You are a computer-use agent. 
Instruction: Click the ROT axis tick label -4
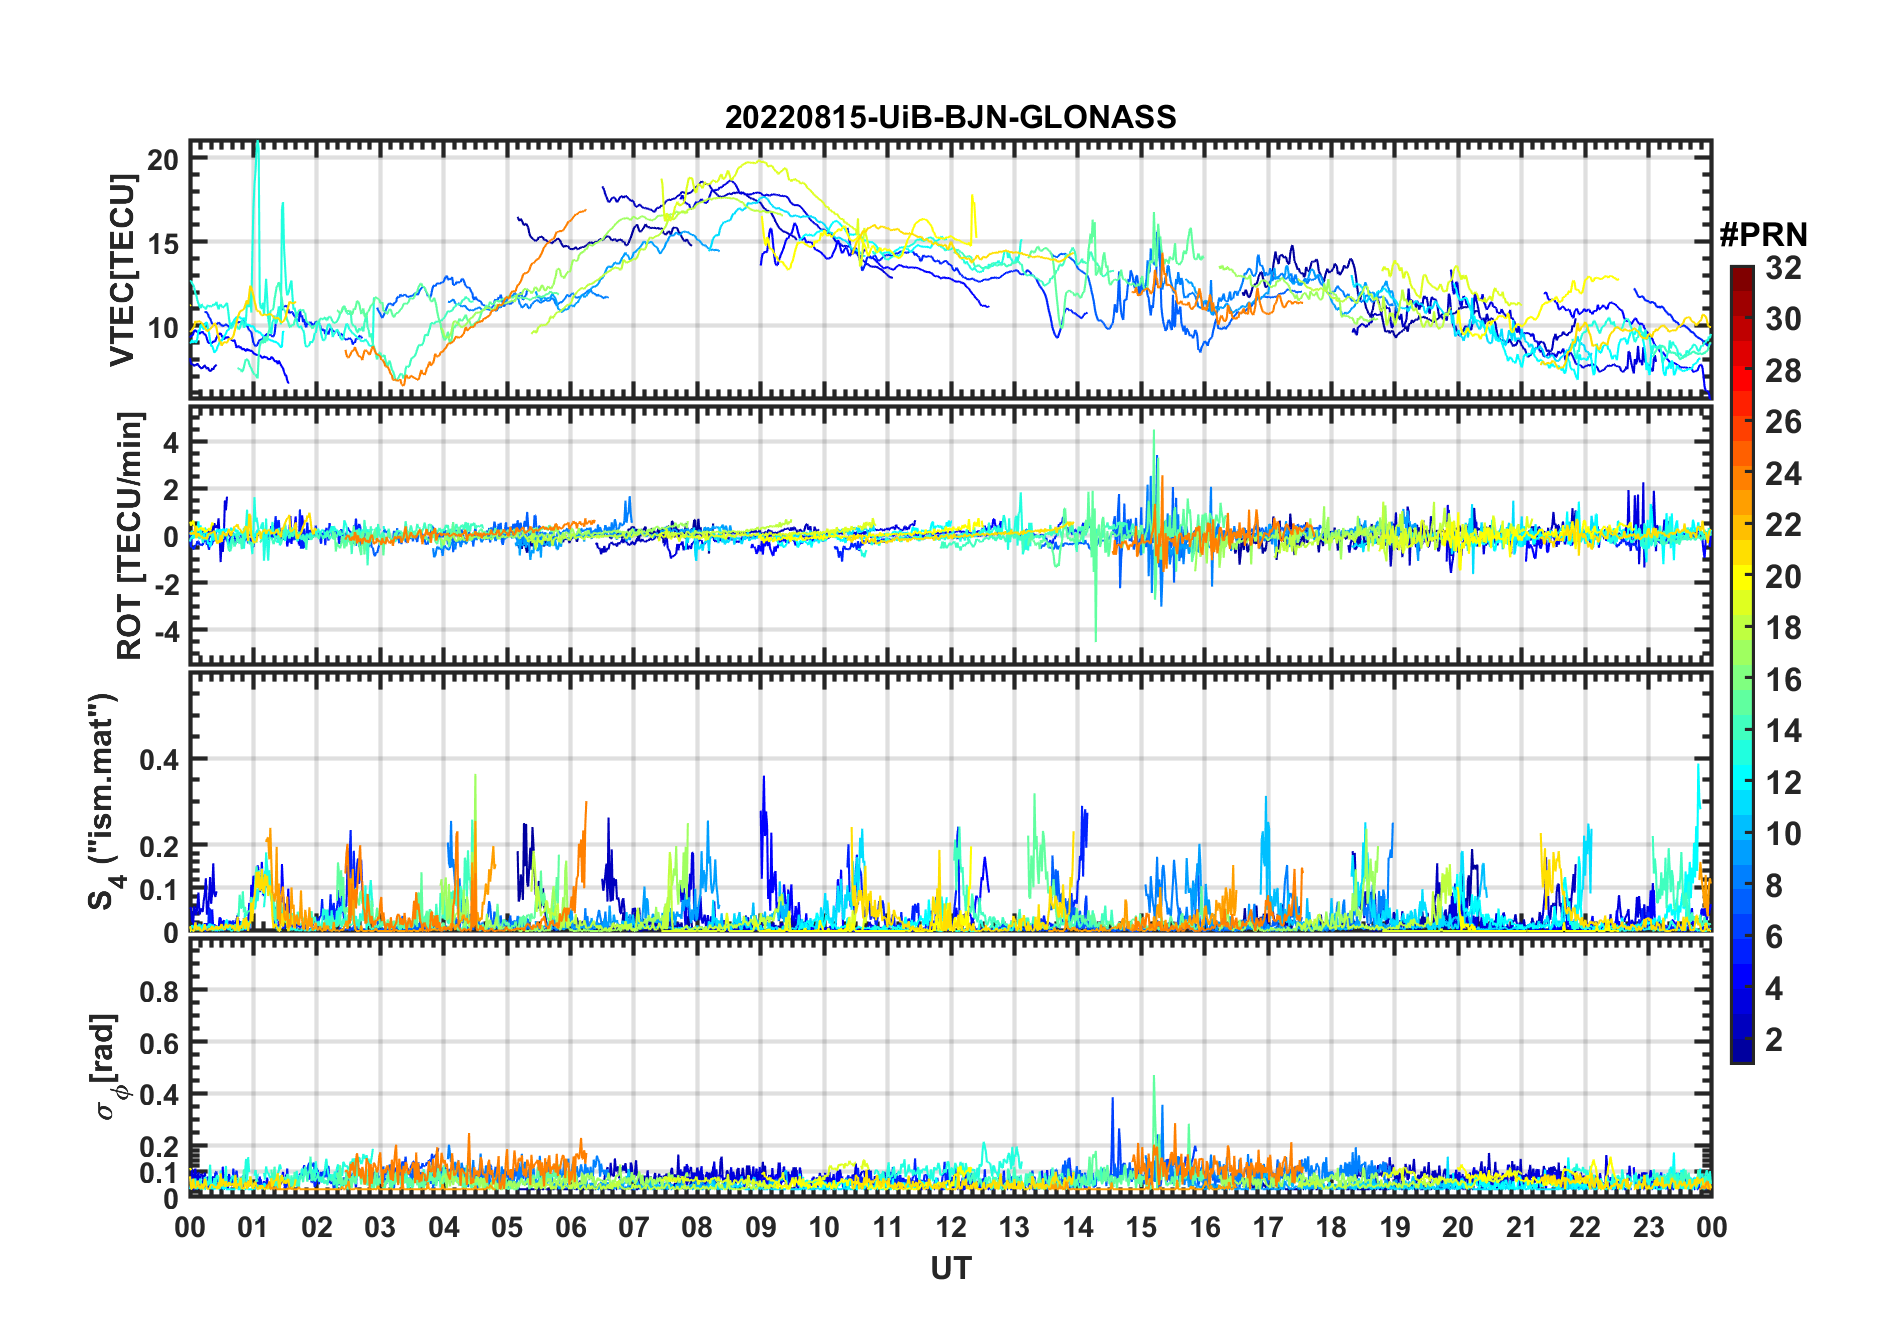[x=160, y=631]
